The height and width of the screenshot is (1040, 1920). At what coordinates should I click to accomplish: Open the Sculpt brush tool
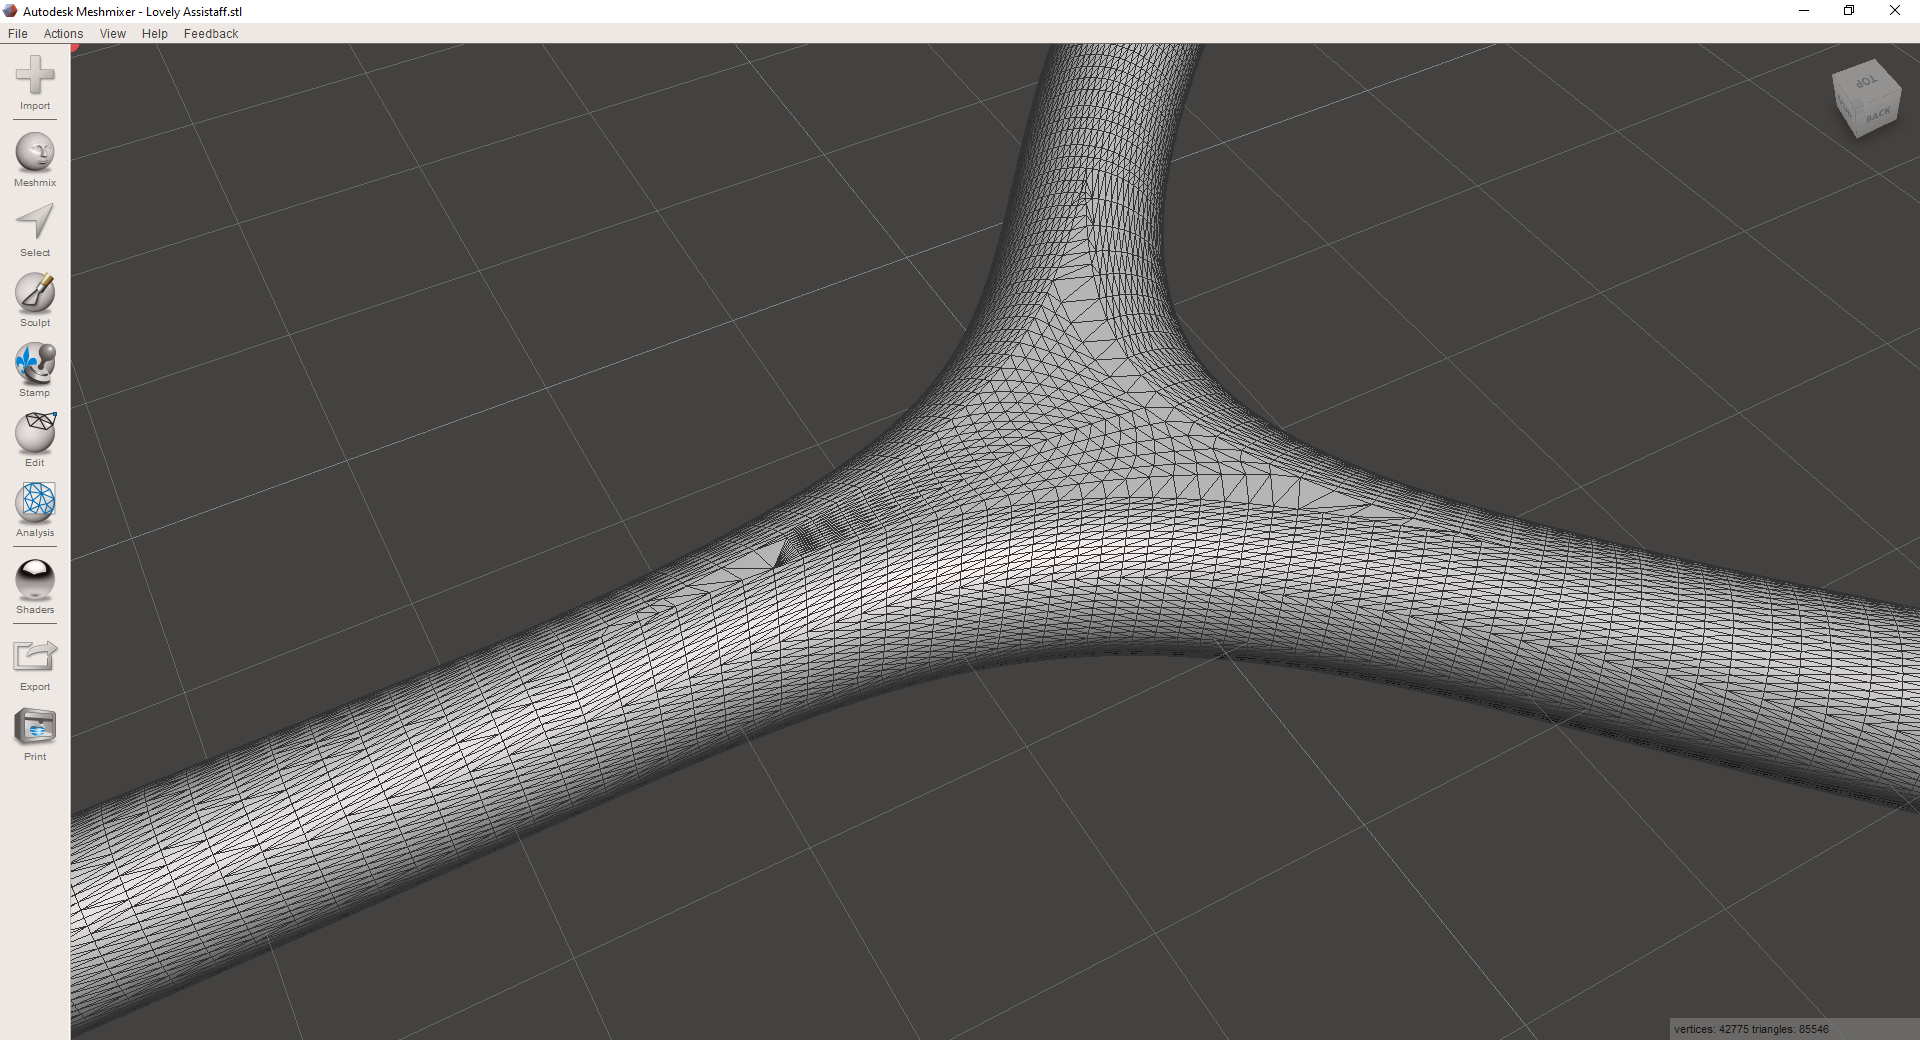[x=35, y=293]
